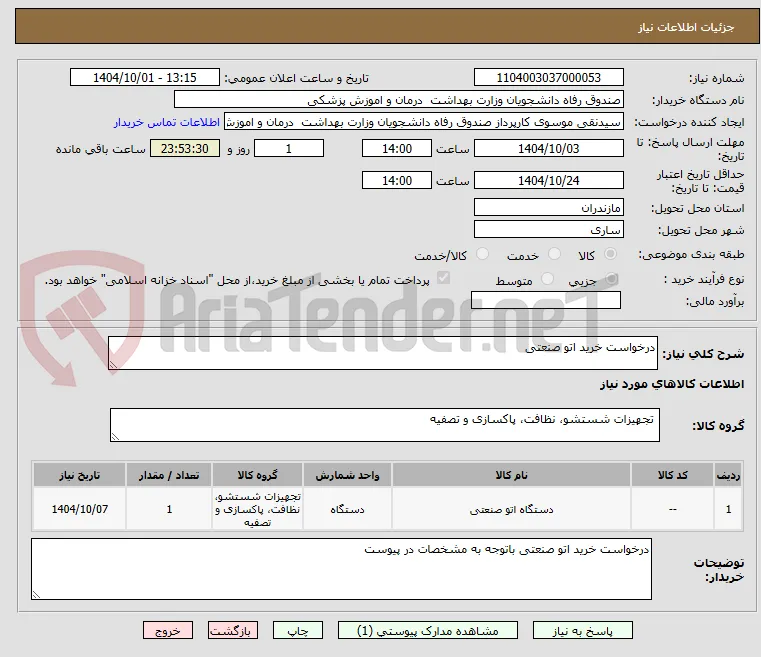Click the price validity date 1404/10/24
The image size is (761, 657).
pyautogui.click(x=549, y=181)
